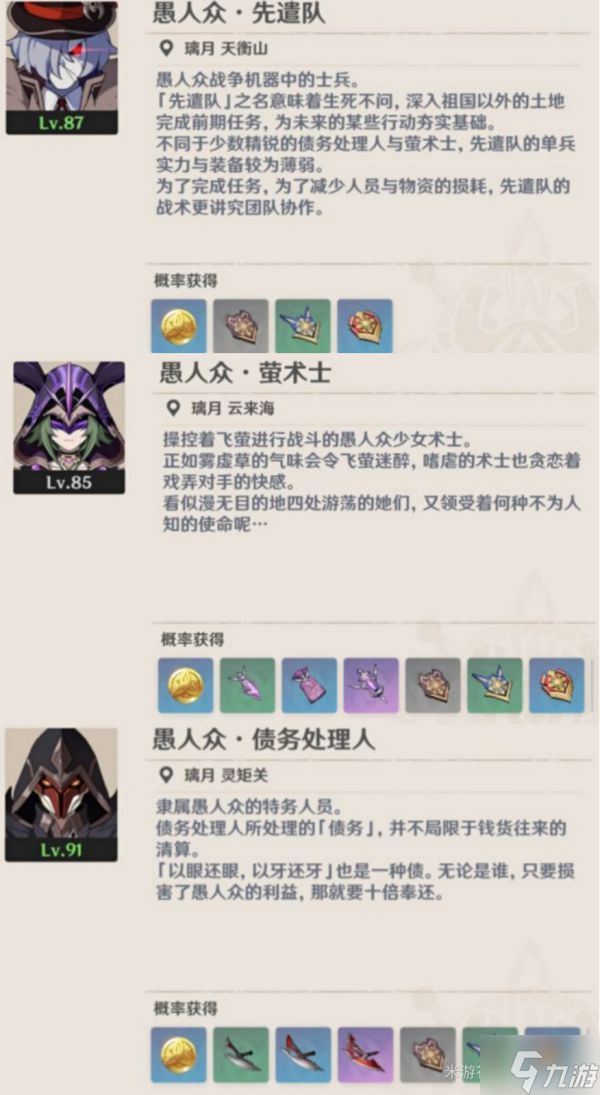Open the 债务处理人 Lv.91 enemy portrait
The height and width of the screenshot is (1095, 600).
click(x=61, y=795)
